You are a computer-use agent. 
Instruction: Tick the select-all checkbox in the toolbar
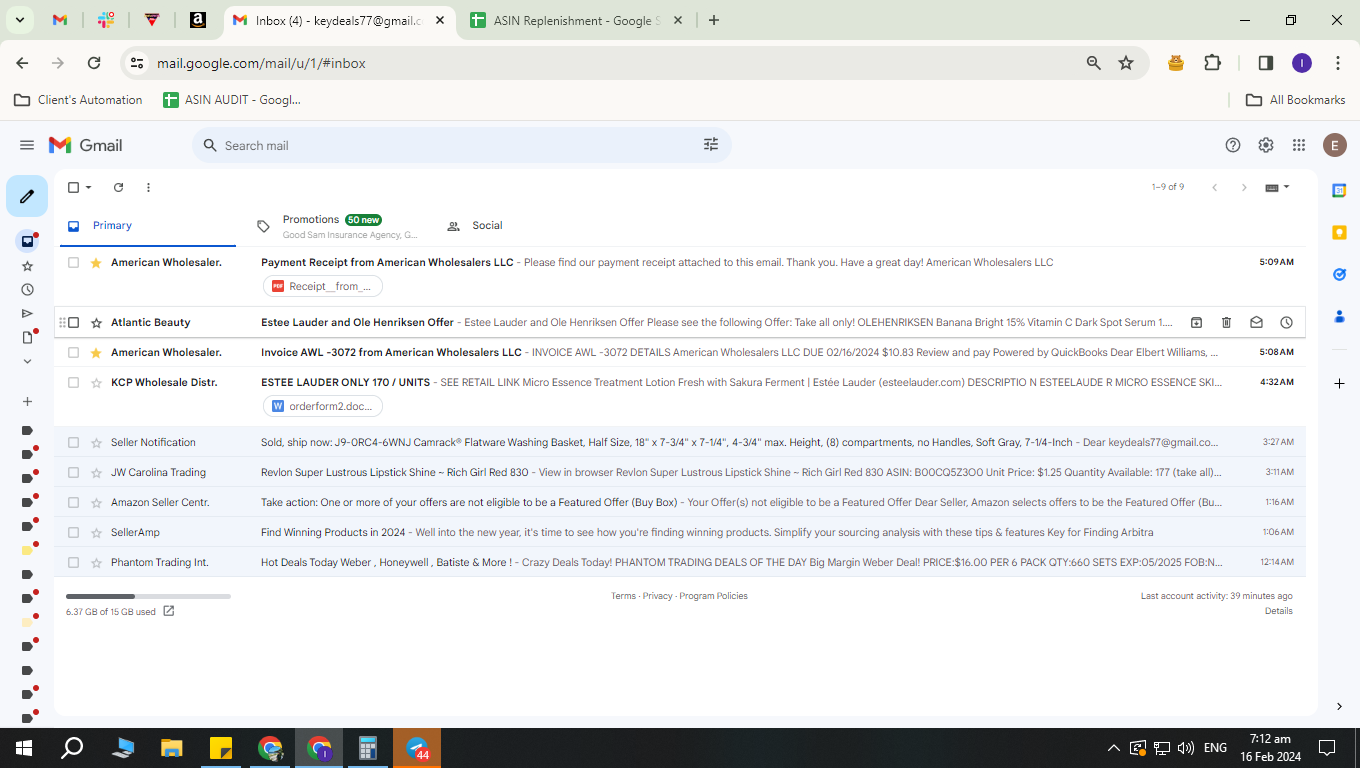[73, 187]
